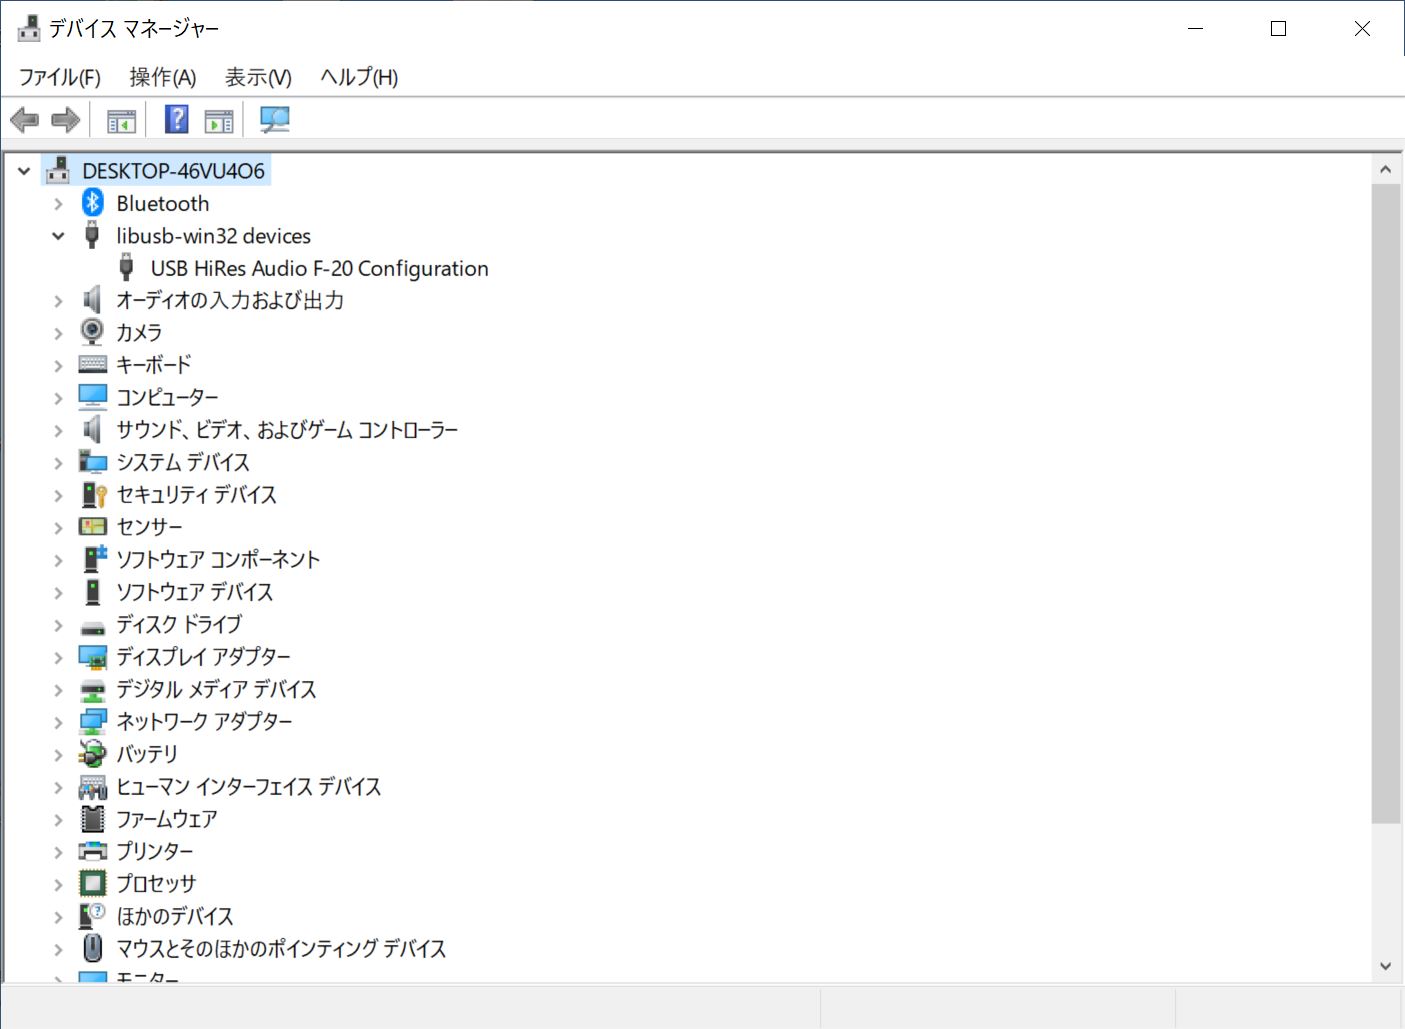Screen dimensions: 1405x1029
Task: Collapse the DESKTOP-46VU4O6 root node
Action: 24,171
